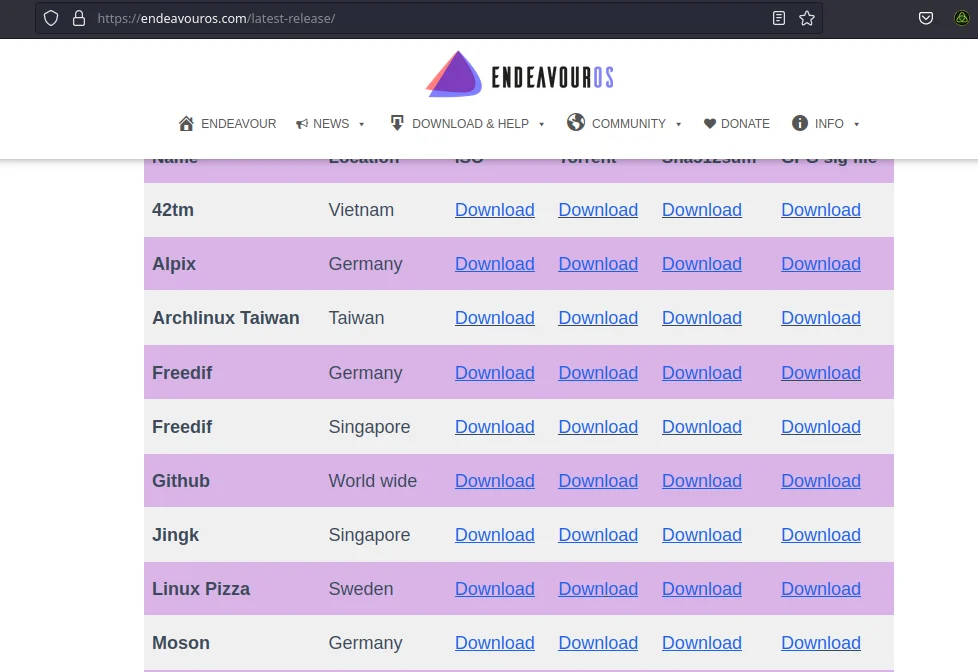This screenshot has height=672, width=978.
Task: Download torrent from 42tm mirror
Action: point(598,210)
